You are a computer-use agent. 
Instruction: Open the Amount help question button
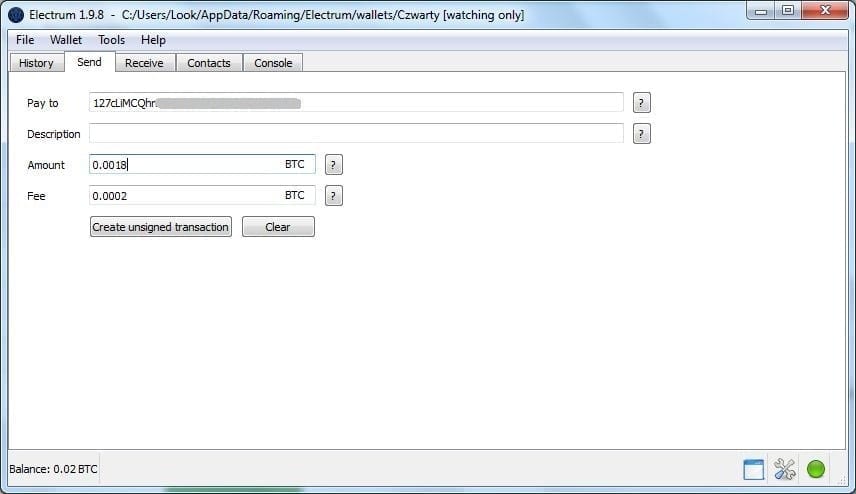click(334, 165)
